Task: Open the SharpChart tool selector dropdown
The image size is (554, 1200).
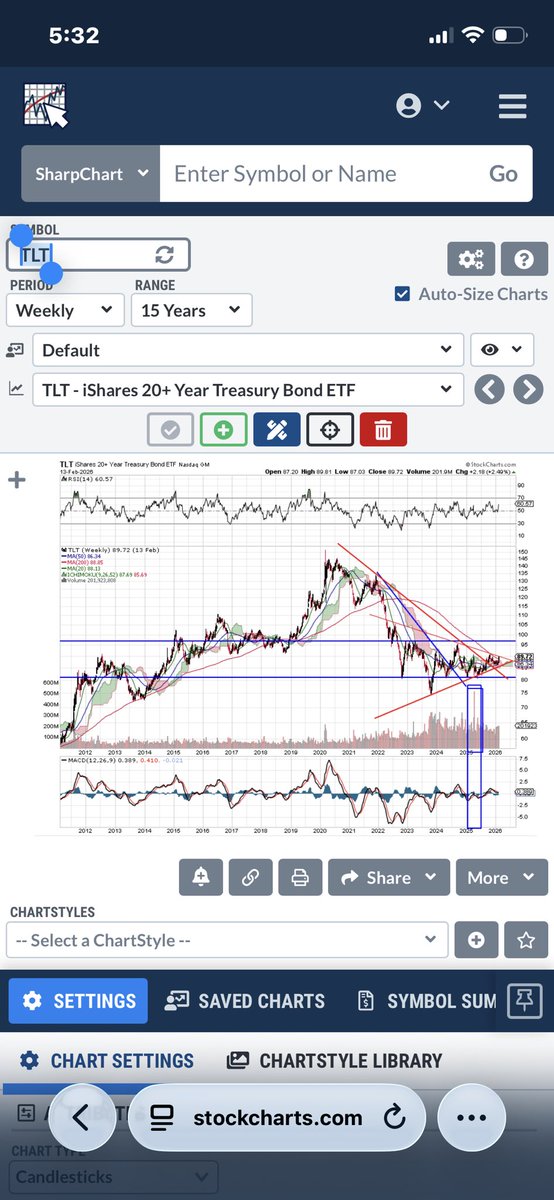Action: [x=91, y=174]
